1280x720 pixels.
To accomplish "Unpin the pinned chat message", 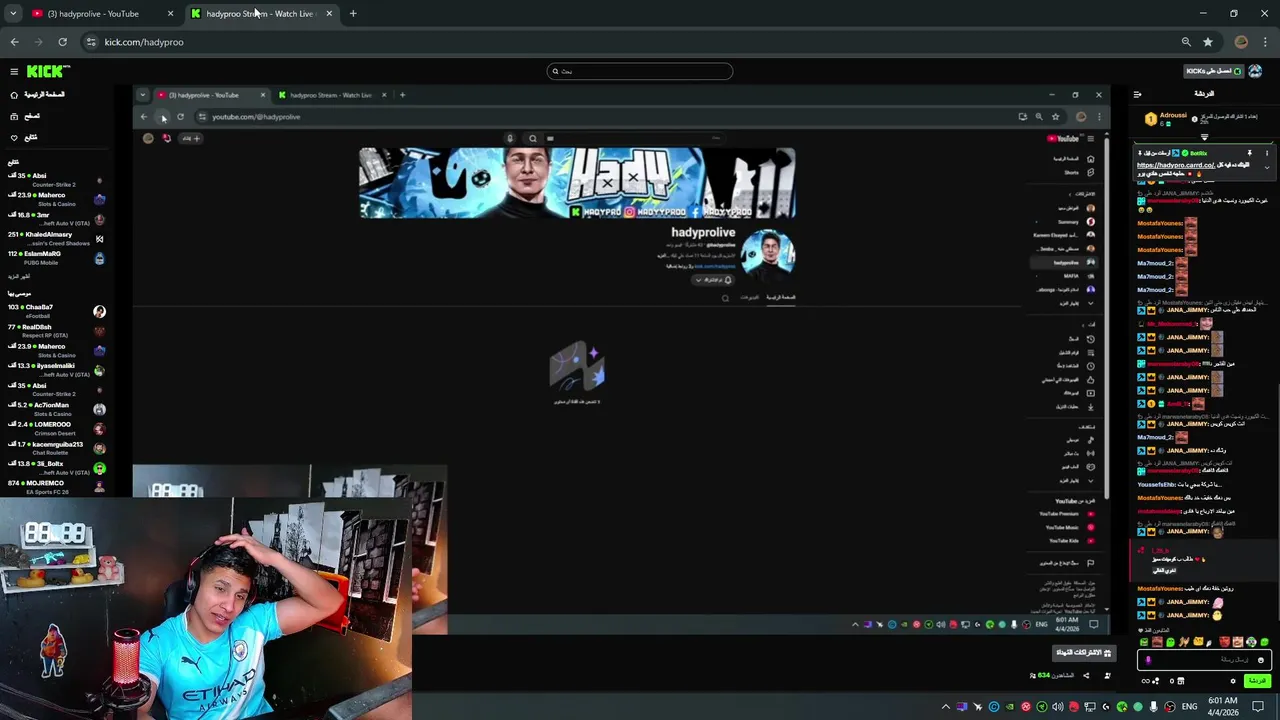I will [x=1249, y=153].
